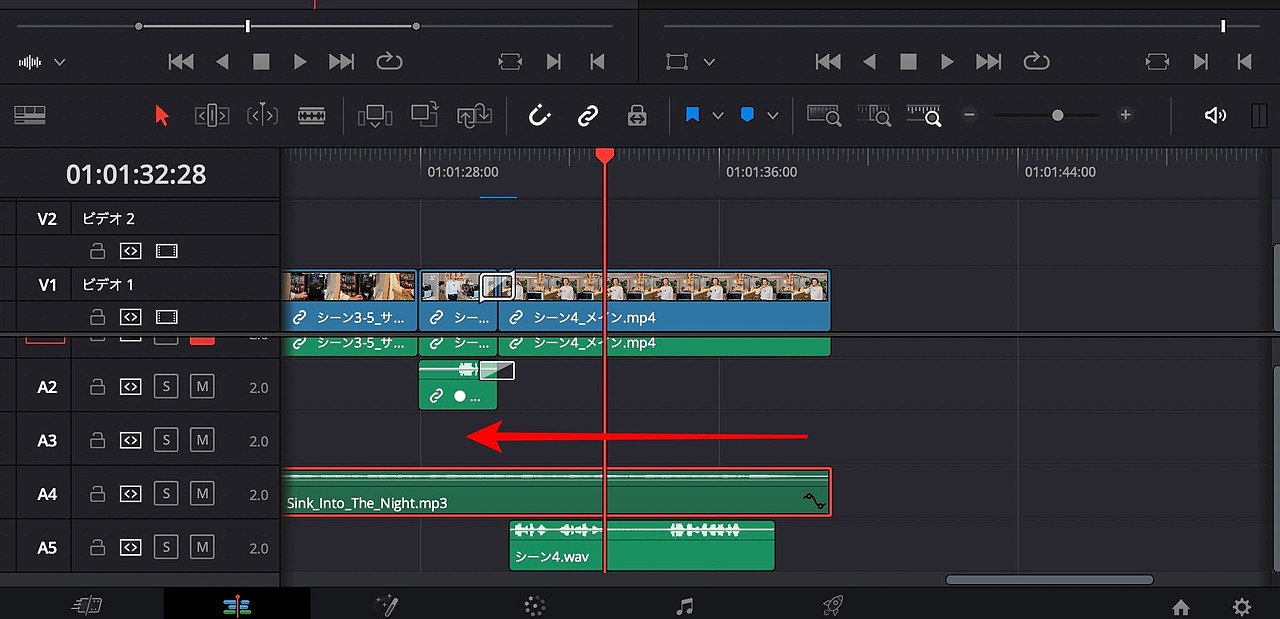Switch to the Deliver page
The image size is (1280, 619).
[x=833, y=605]
